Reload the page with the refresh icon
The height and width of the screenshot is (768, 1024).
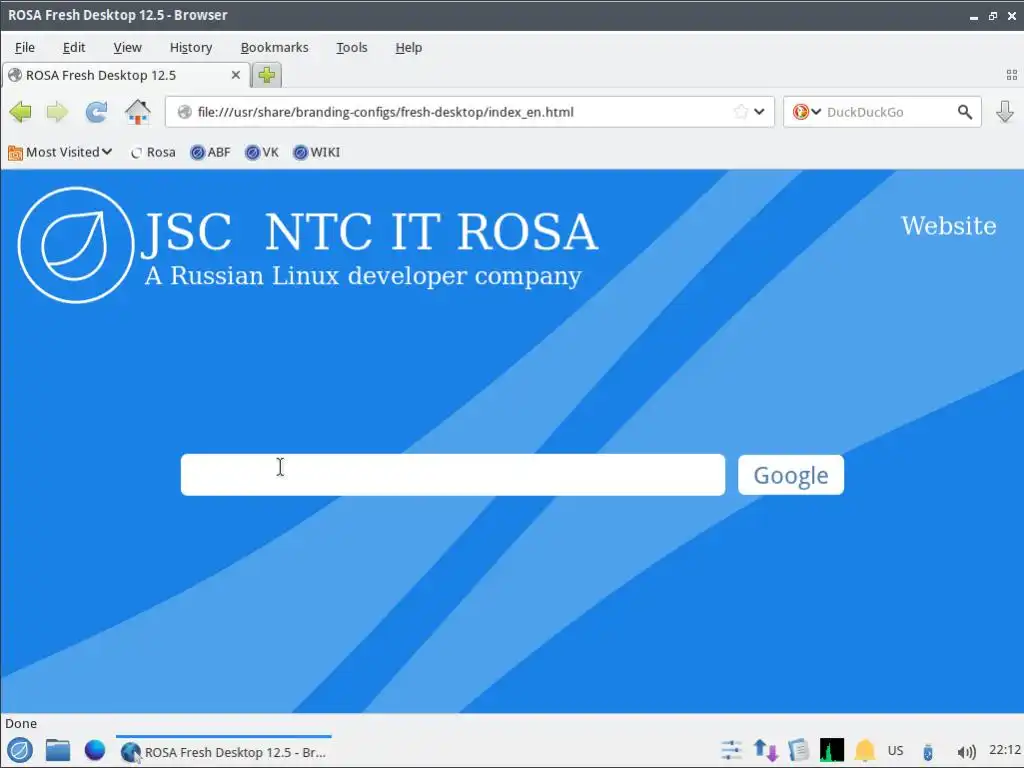97,112
